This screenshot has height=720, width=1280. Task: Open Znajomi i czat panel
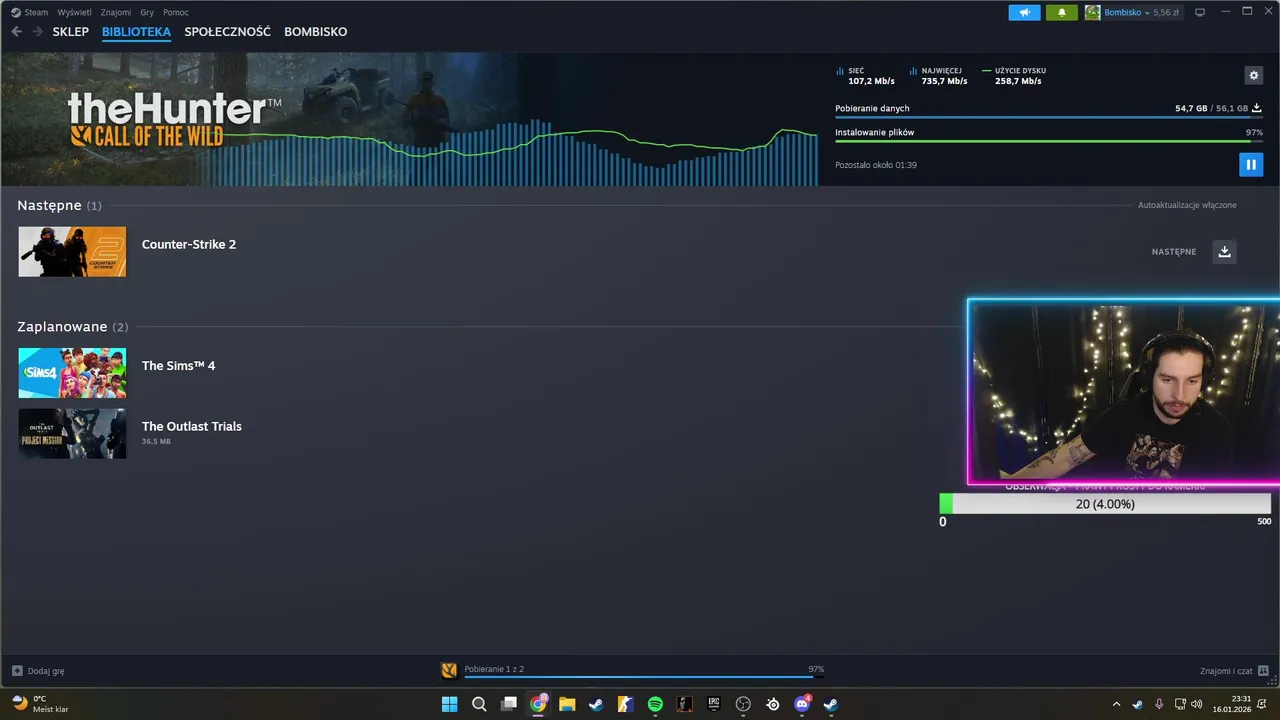pyautogui.click(x=1235, y=671)
